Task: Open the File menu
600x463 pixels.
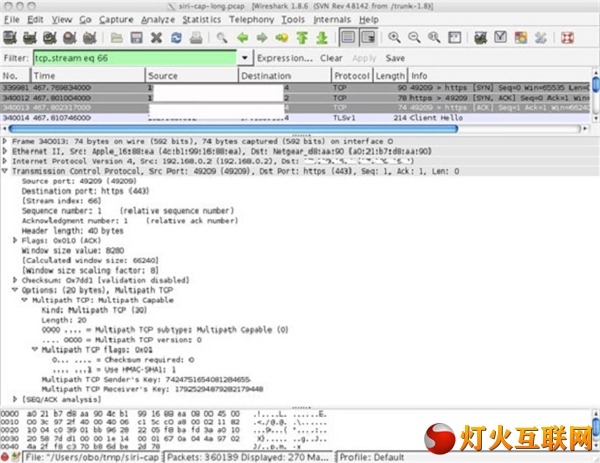Action: tap(11, 20)
